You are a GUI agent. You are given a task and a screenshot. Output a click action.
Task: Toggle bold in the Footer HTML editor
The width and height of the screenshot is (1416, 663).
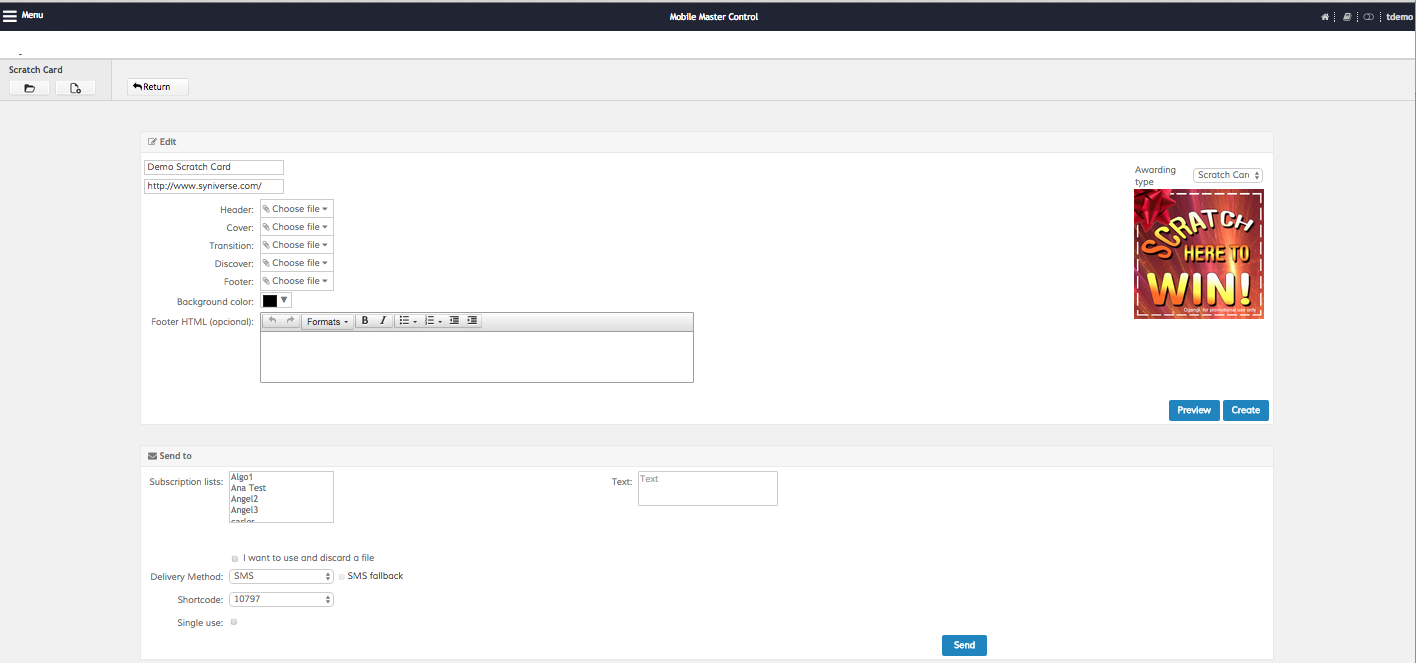(365, 321)
